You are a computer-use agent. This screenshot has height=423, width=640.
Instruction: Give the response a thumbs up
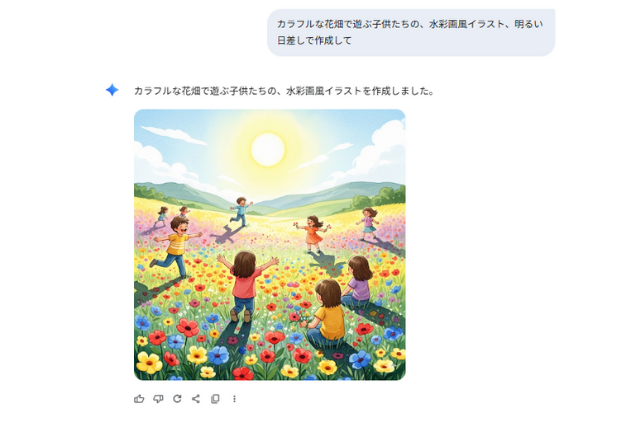139,399
